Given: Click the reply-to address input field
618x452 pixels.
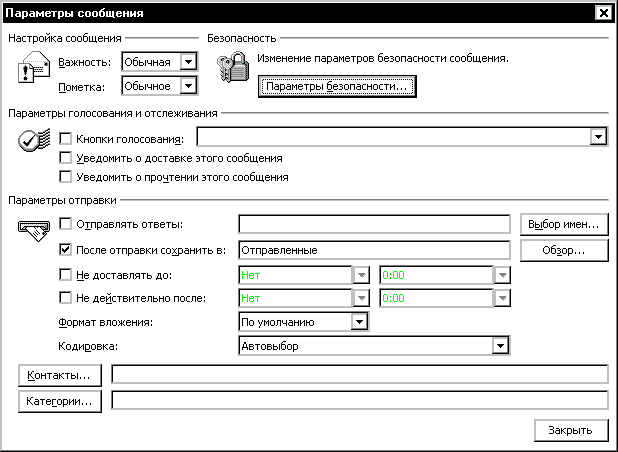Looking at the screenshot, I should (x=374, y=224).
